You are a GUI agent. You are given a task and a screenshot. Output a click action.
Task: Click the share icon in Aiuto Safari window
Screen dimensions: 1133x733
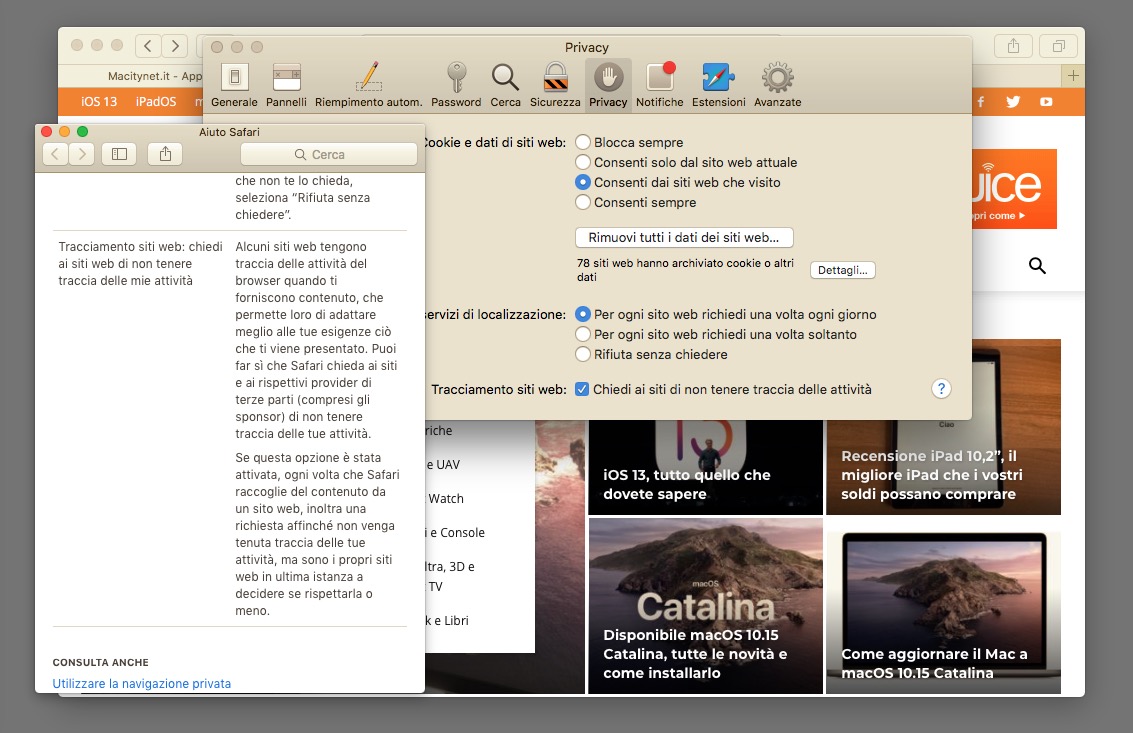point(165,154)
